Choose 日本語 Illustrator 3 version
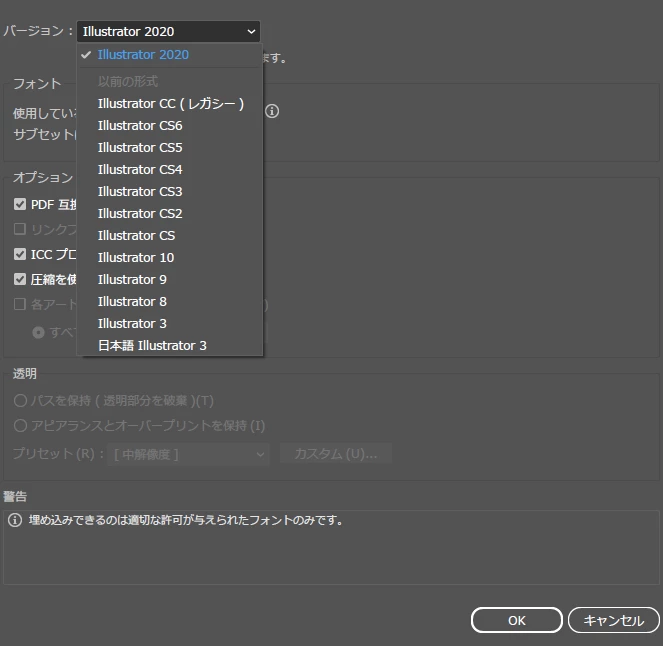663x646 pixels. click(170, 345)
